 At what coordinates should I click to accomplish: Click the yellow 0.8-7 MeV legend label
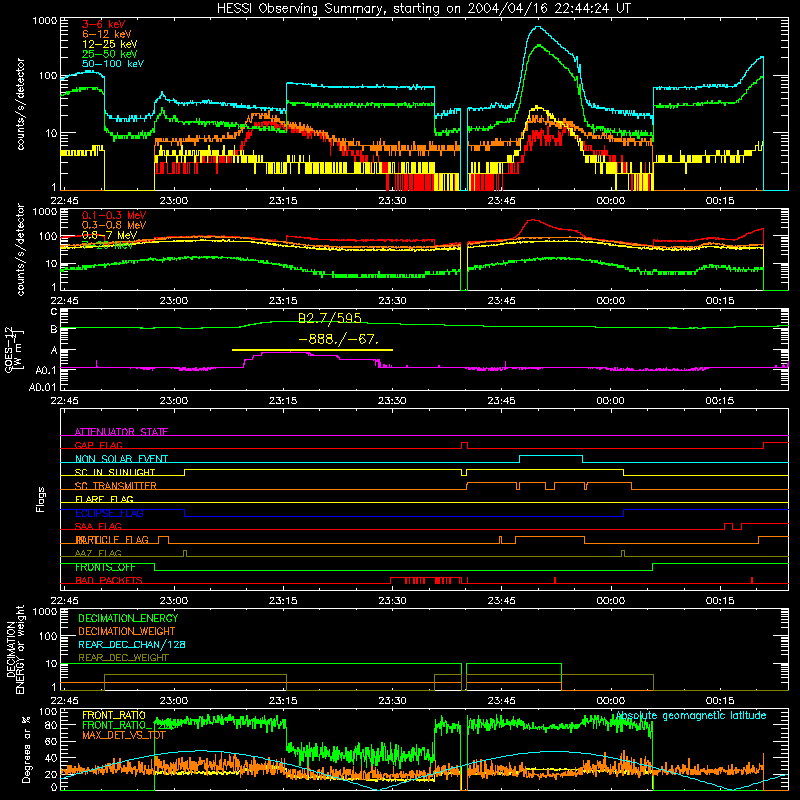tap(110, 235)
